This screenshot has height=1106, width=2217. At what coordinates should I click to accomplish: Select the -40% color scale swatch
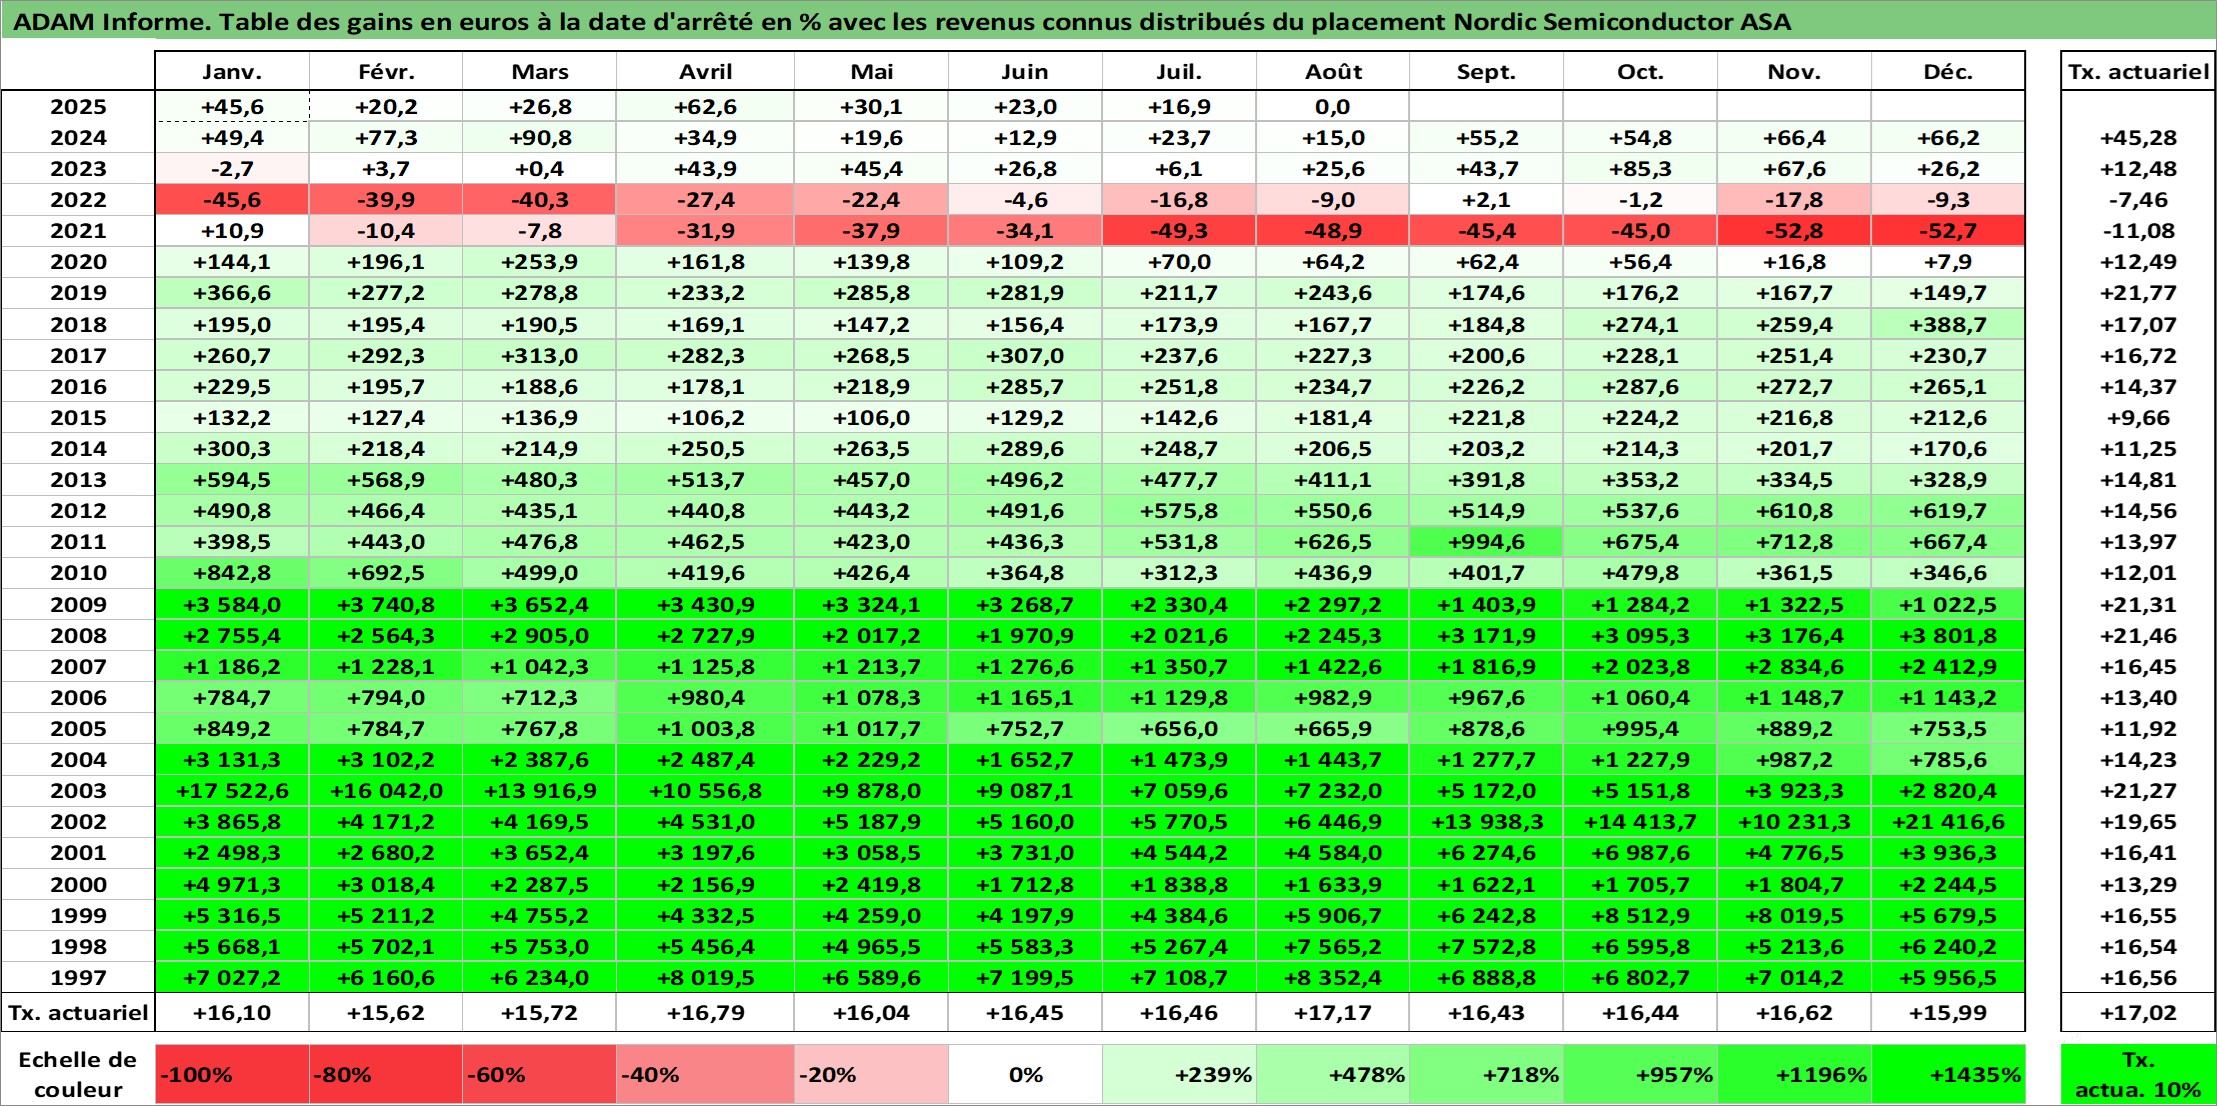(705, 1075)
